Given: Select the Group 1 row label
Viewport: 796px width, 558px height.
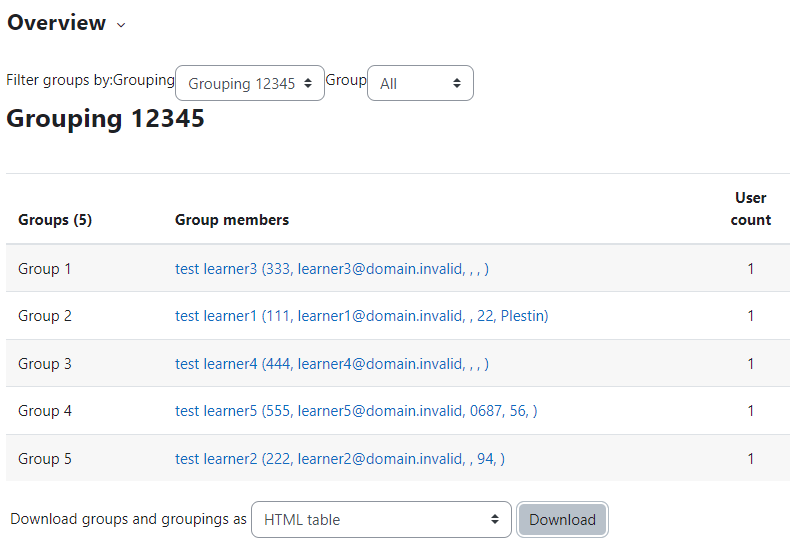Looking at the screenshot, I should [x=44, y=269].
